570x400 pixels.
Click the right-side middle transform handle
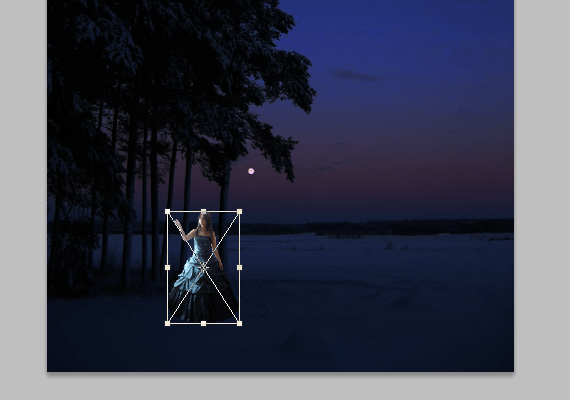click(240, 268)
